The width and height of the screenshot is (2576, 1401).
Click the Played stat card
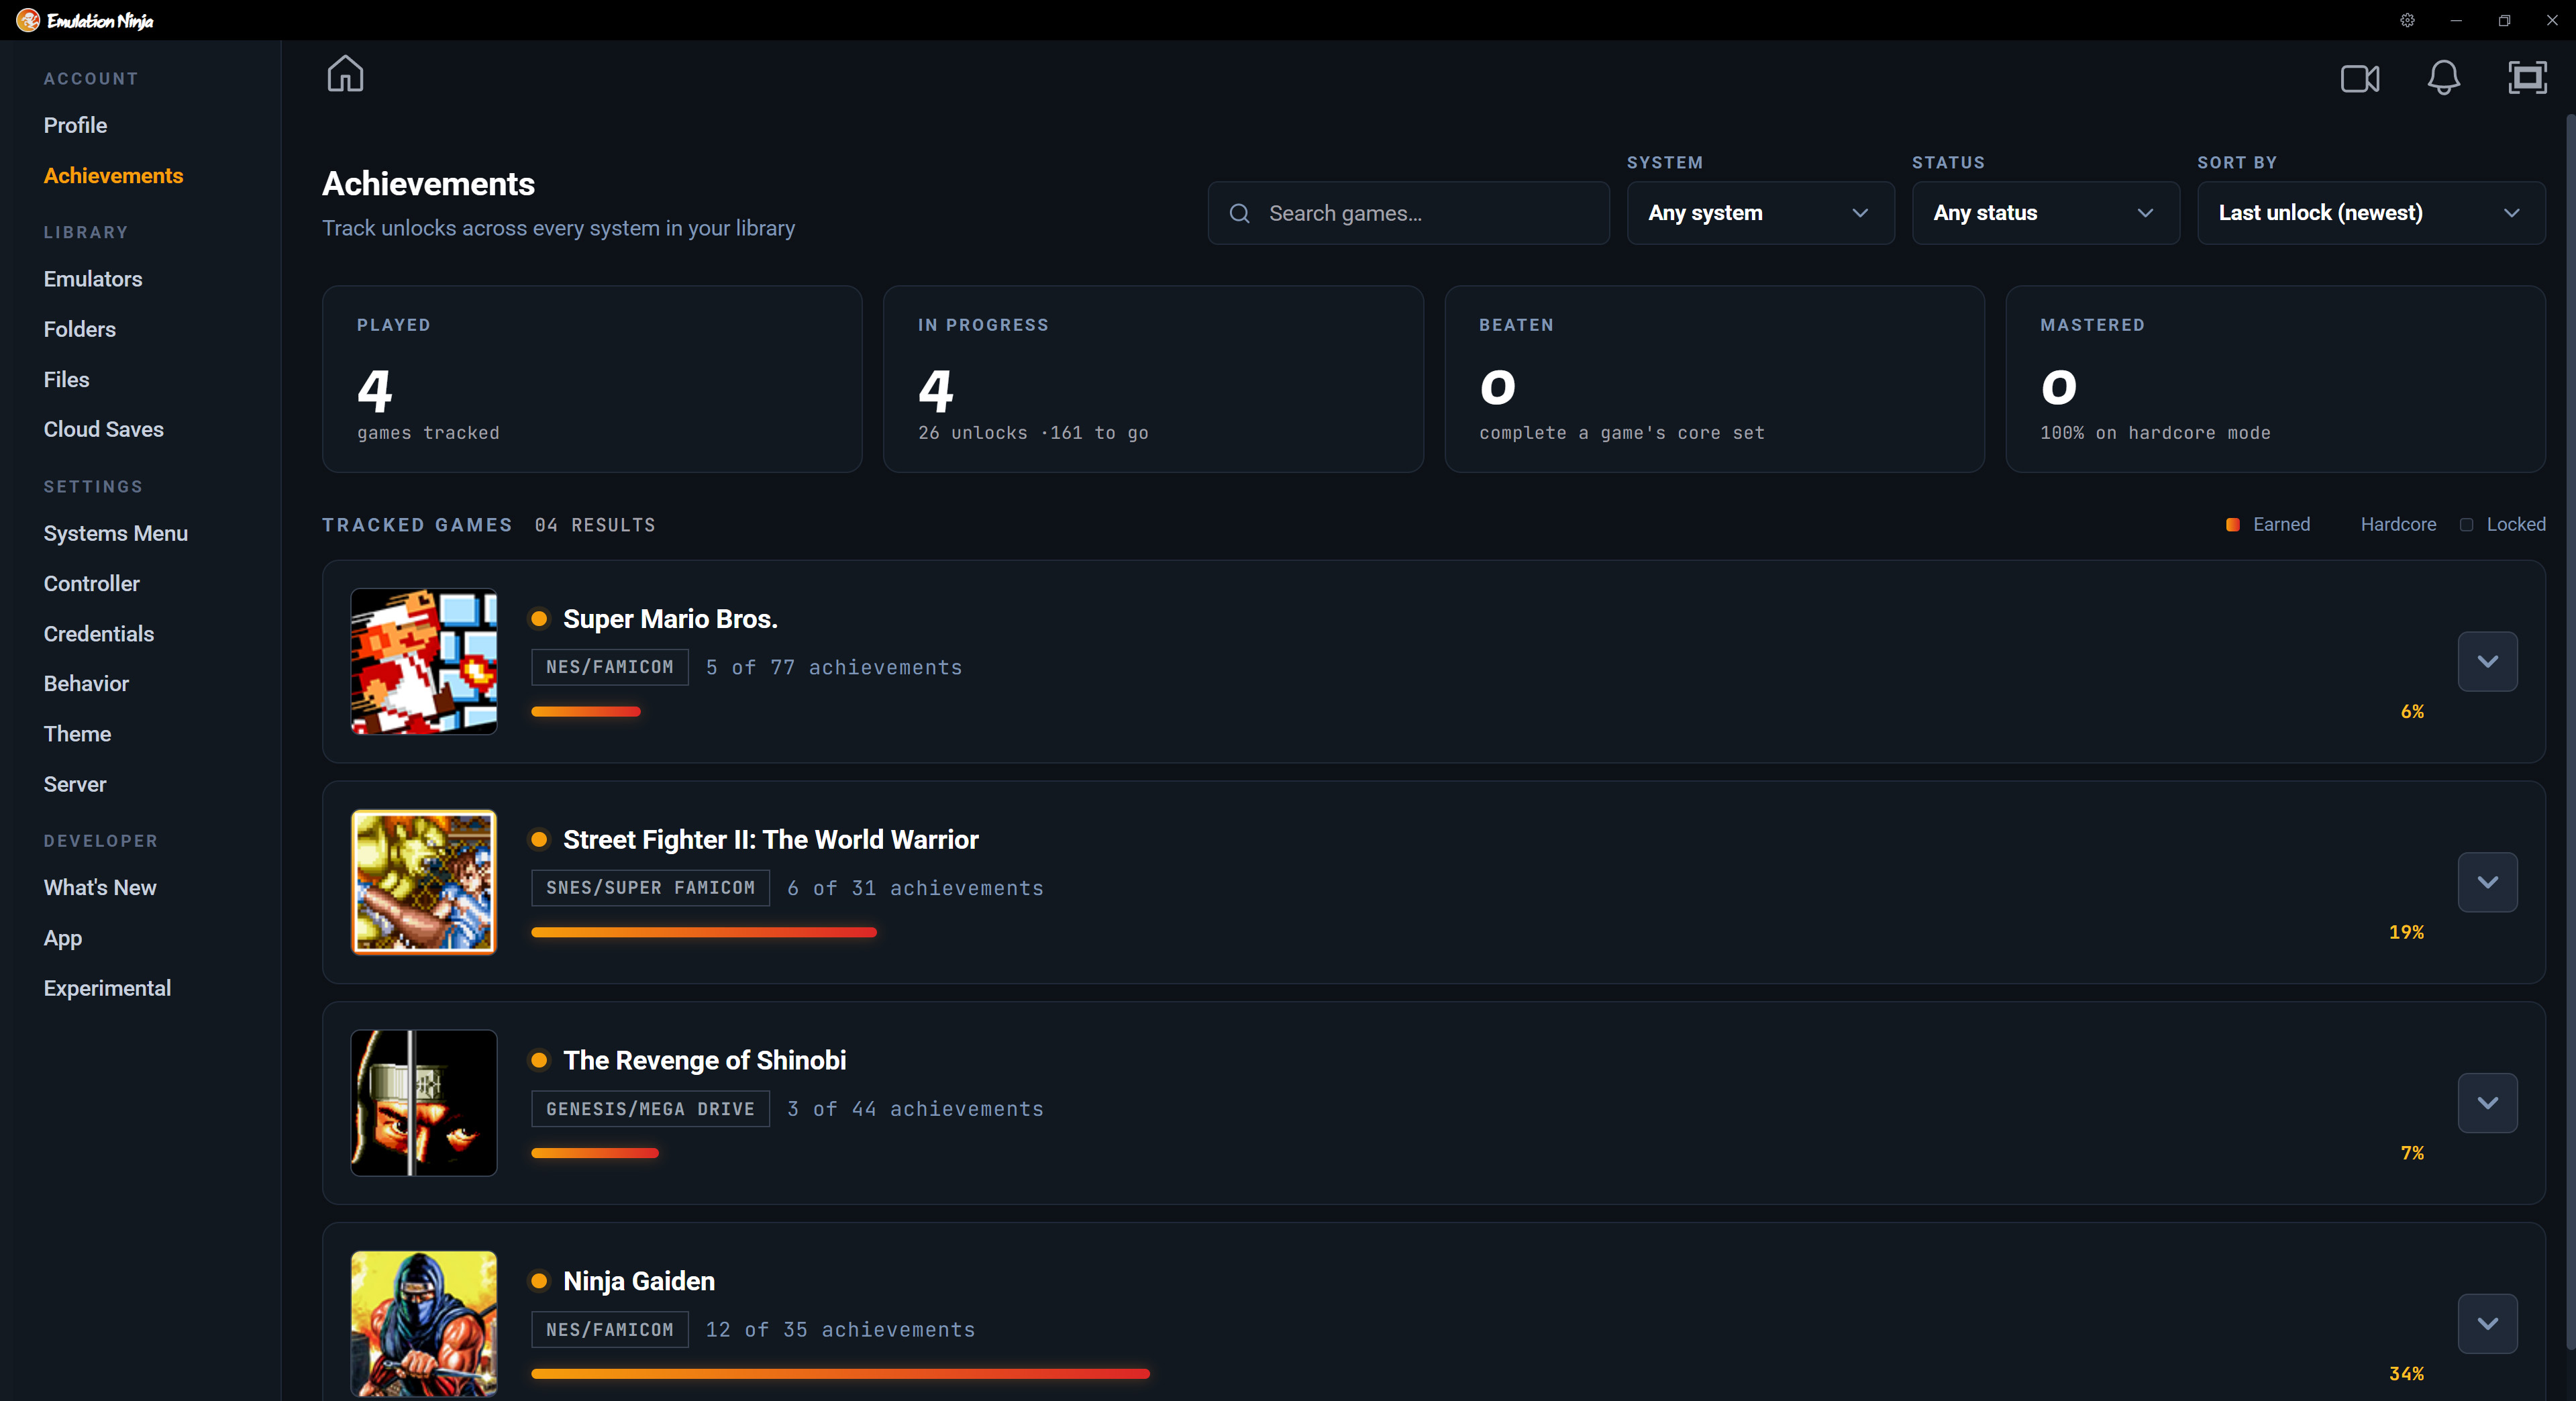point(592,379)
